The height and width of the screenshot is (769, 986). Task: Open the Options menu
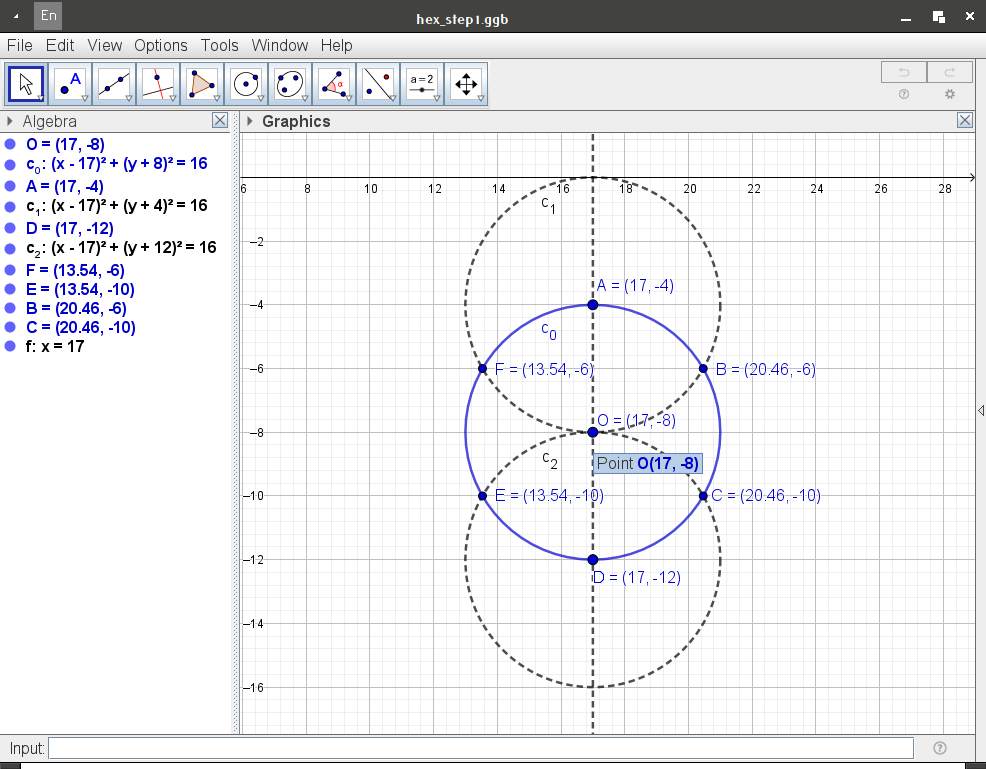tap(160, 45)
